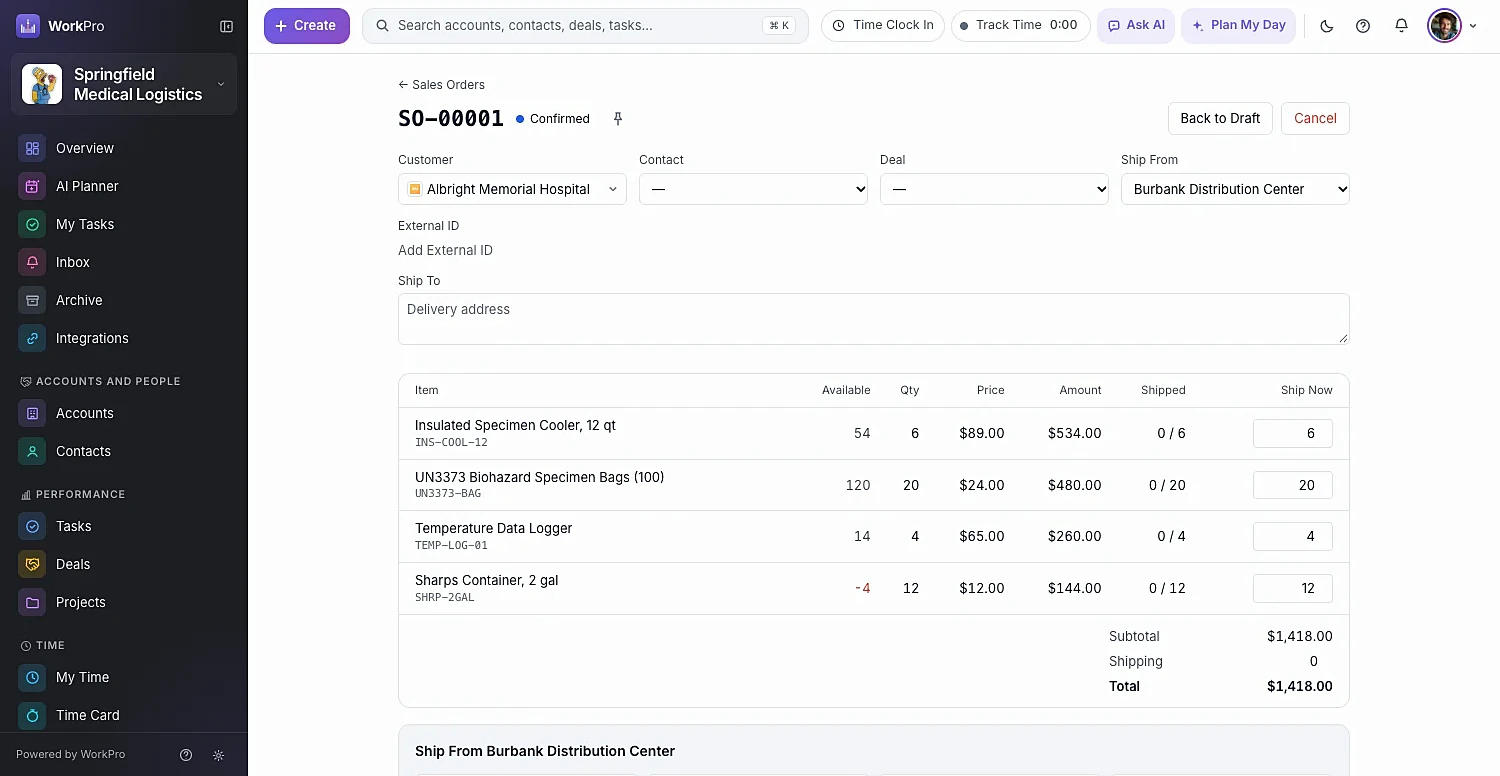
Task: Open the Tasks icon under Performance
Action: tap(32, 526)
